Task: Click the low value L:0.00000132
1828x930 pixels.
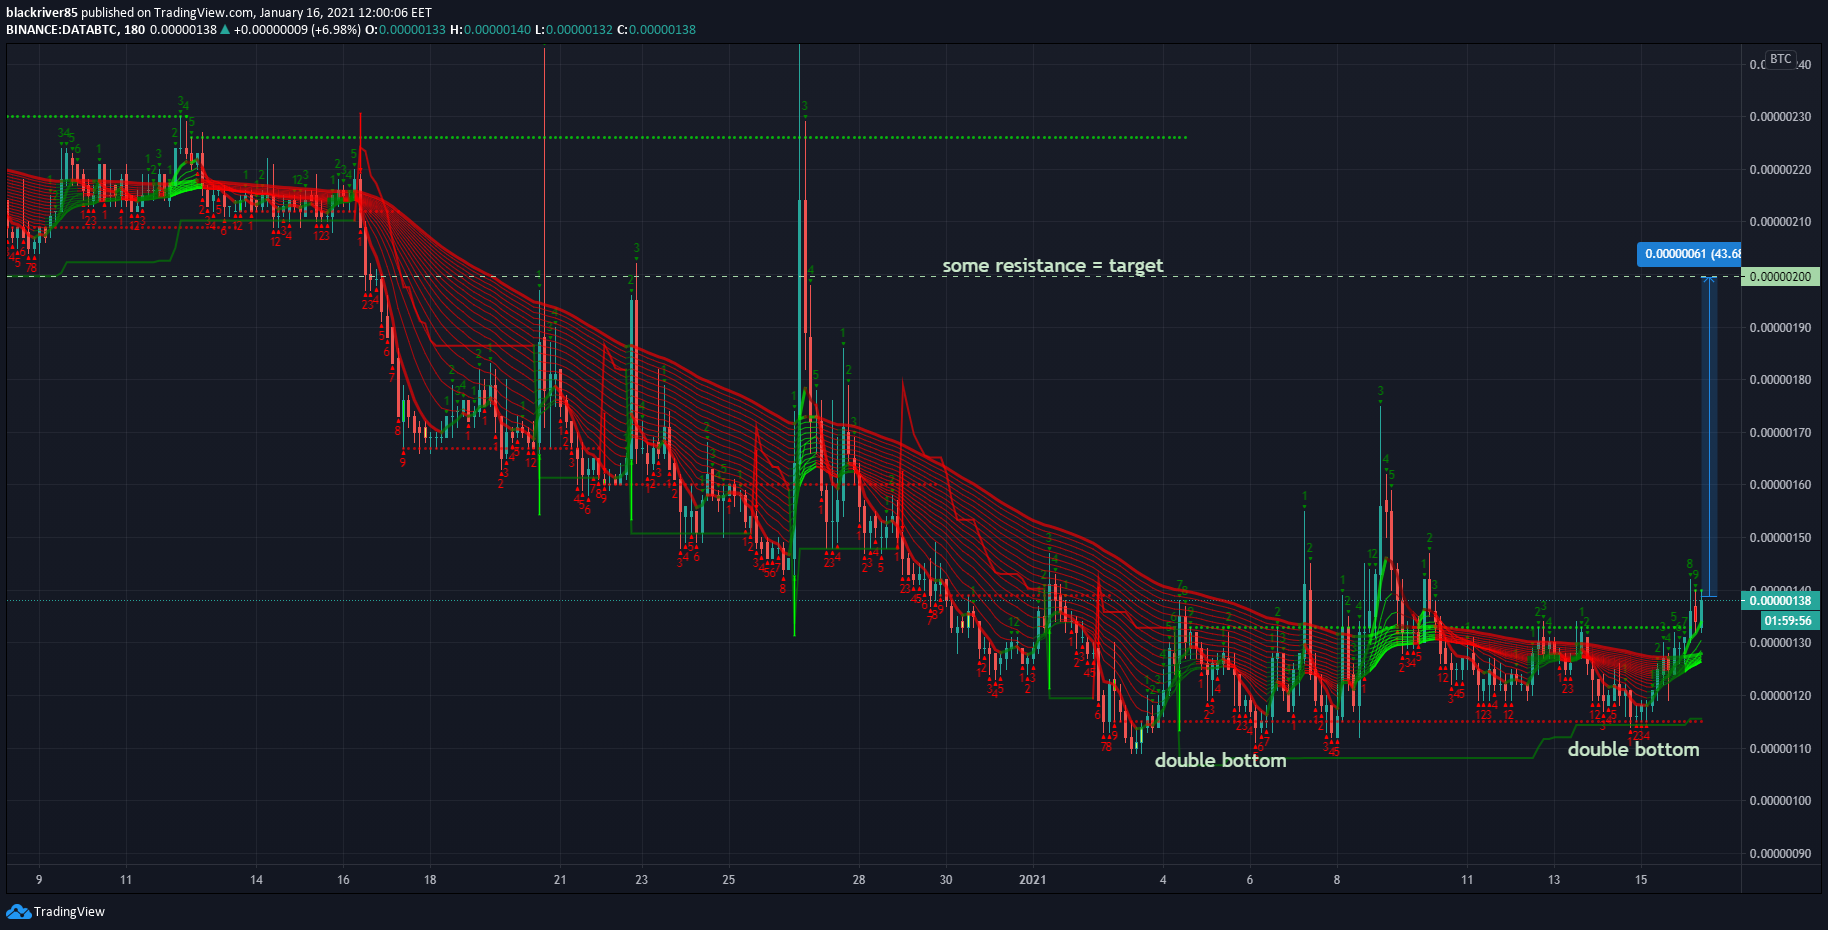Action: point(574,30)
